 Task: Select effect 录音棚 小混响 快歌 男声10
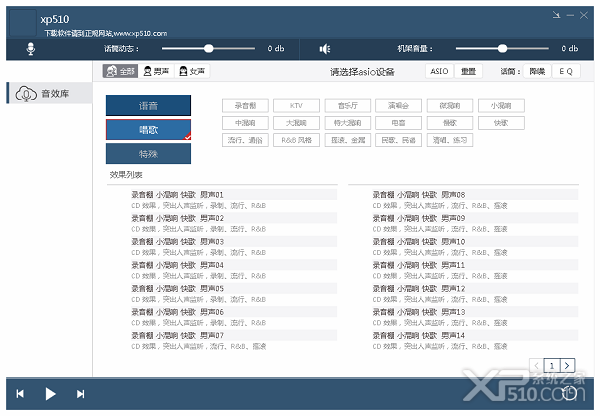pyautogui.click(x=475, y=241)
